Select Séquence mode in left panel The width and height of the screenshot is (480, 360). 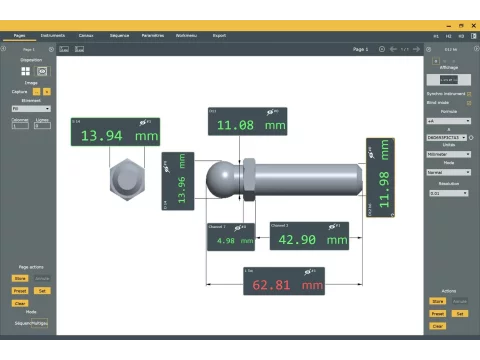point(23,323)
